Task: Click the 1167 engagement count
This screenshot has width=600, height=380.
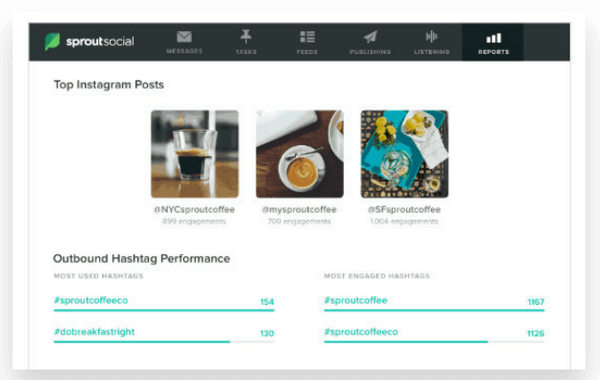Action: [536, 302]
